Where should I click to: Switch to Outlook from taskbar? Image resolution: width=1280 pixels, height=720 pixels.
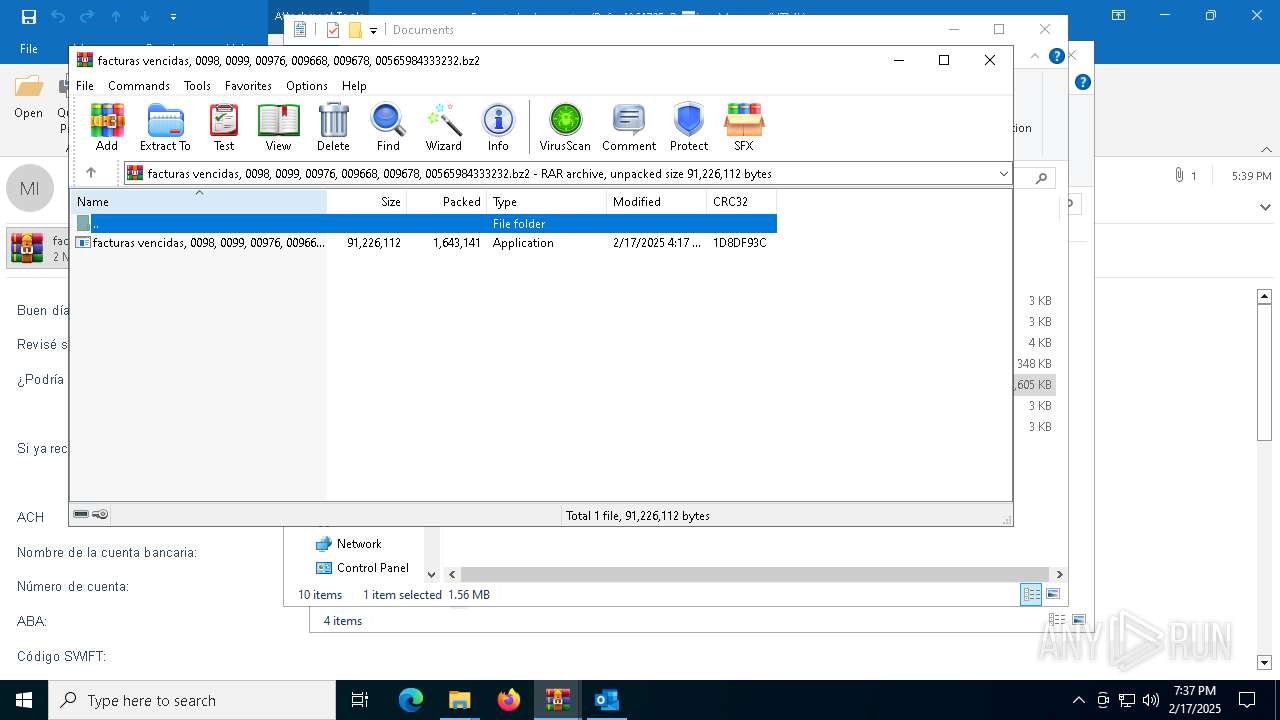(606, 700)
